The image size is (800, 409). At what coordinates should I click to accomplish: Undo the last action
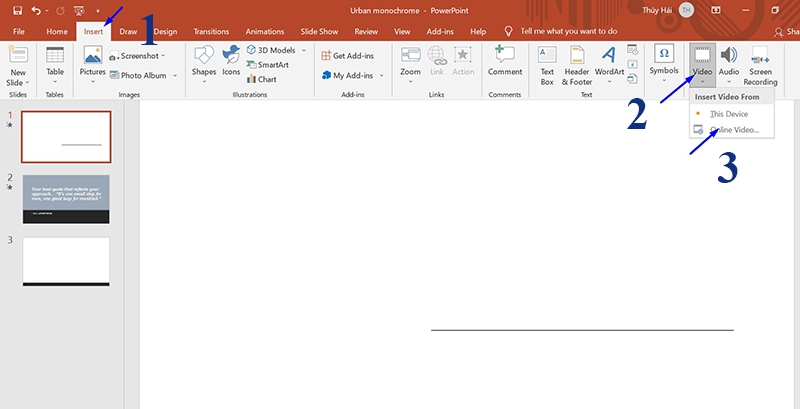point(36,11)
